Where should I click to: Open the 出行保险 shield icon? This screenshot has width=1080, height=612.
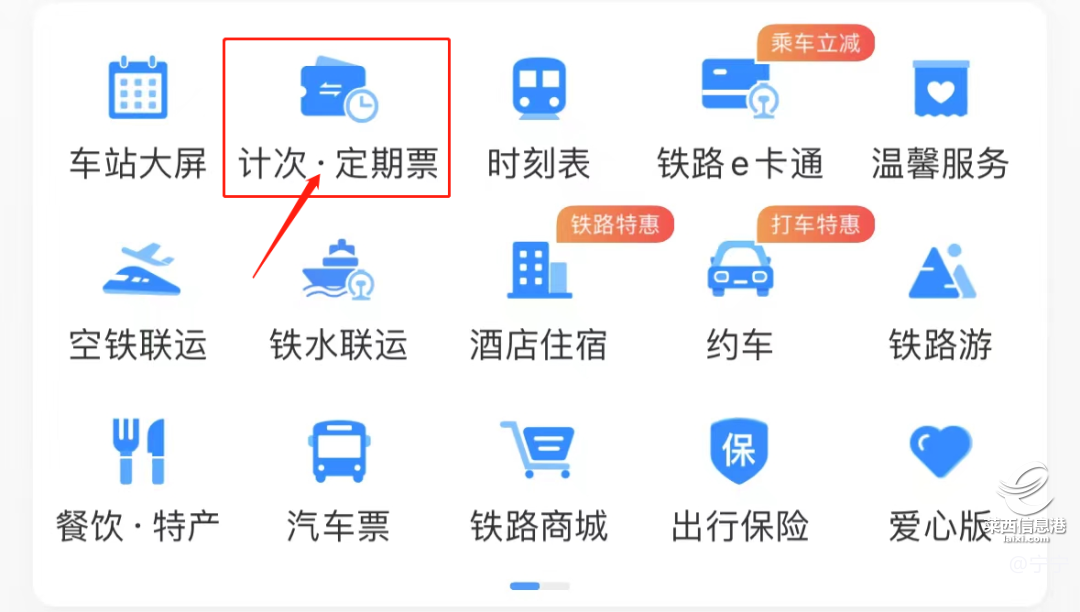click(x=739, y=451)
